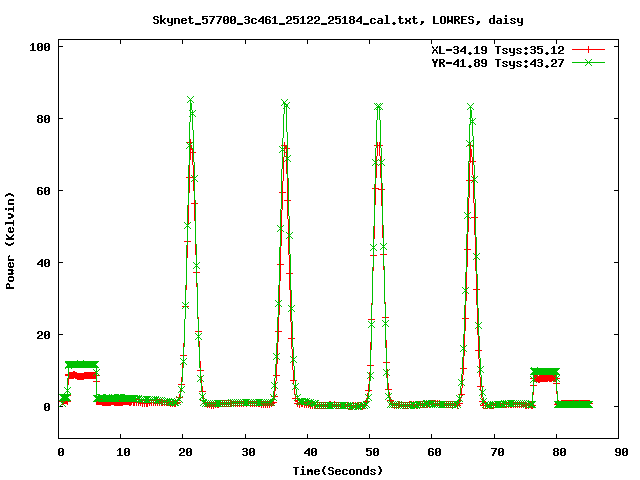Image resolution: width=640 pixels, height=480 pixels.
Task: Click y-axis tick label 80
Action: click(x=44, y=119)
